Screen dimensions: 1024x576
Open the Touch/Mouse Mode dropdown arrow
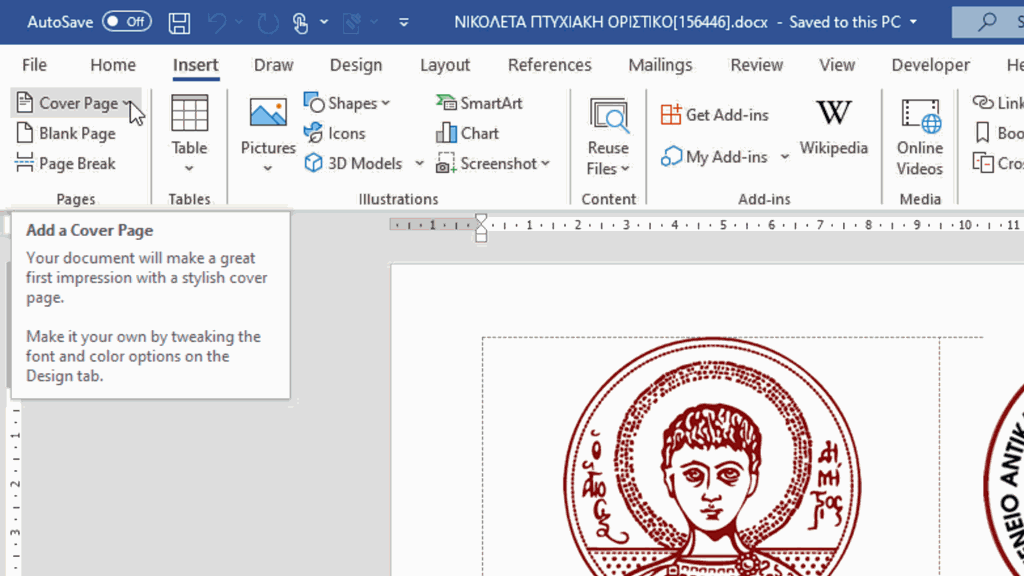324,22
